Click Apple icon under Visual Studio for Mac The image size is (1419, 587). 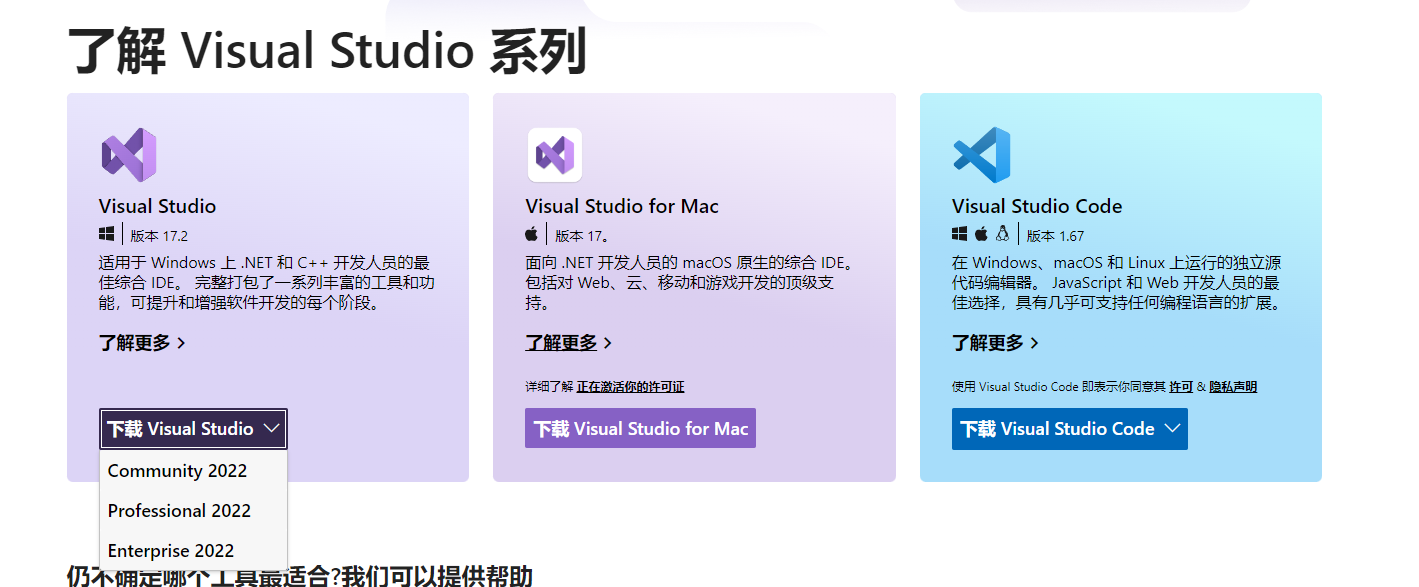tap(532, 235)
